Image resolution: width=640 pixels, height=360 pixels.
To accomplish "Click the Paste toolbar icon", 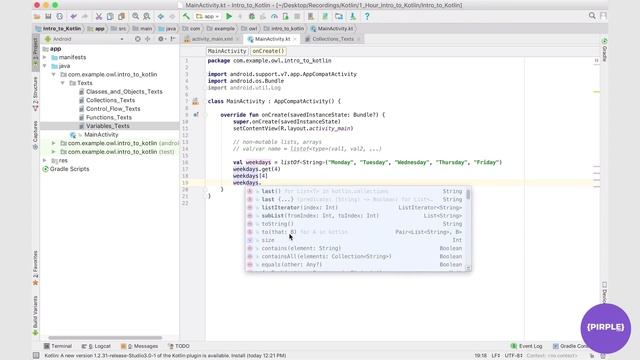I will click(121, 16).
